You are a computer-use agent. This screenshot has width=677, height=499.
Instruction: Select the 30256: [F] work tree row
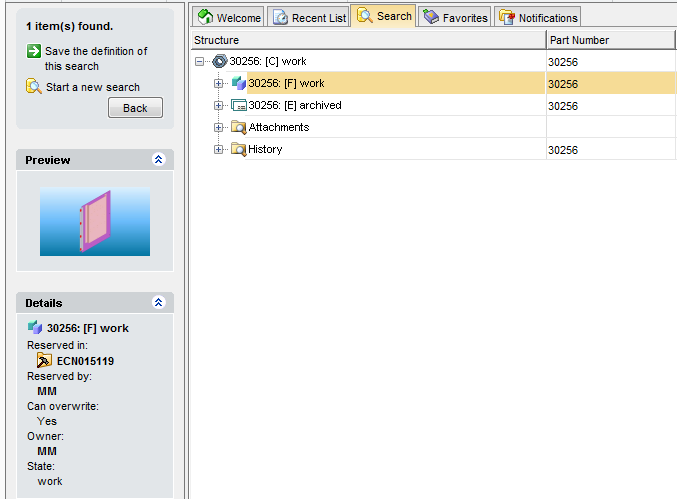[x=286, y=83]
